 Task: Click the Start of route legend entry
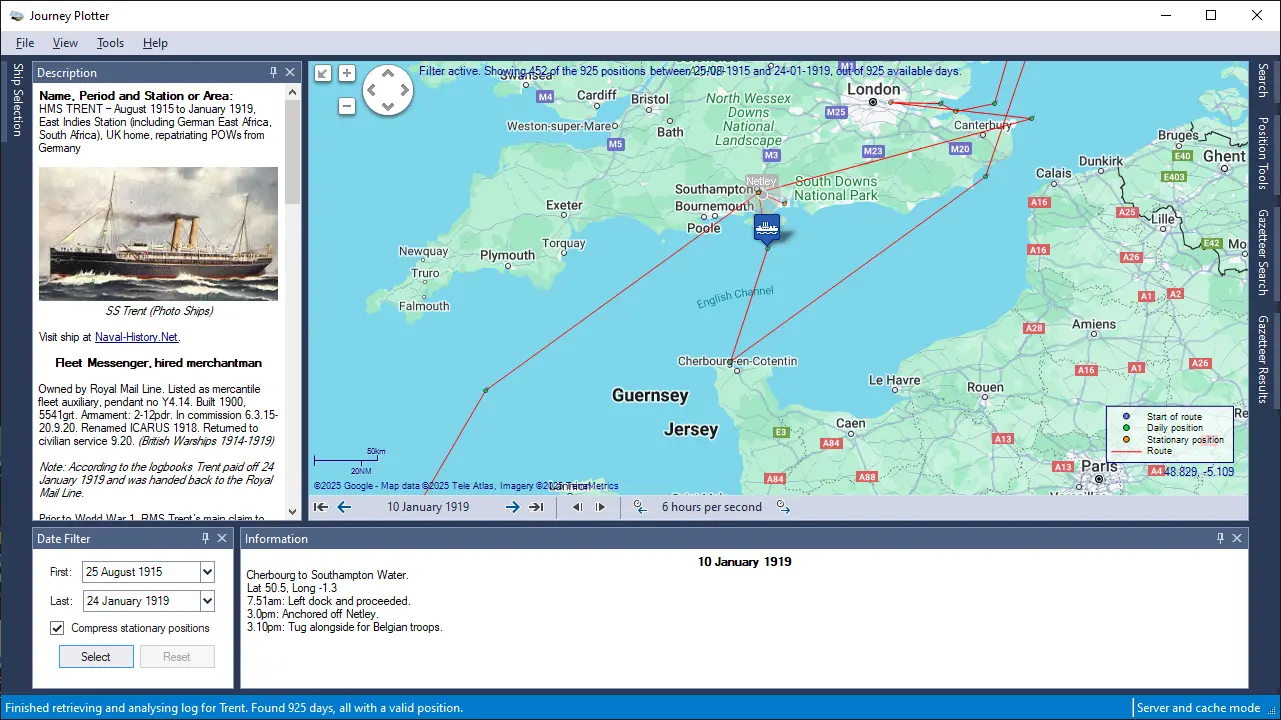pyautogui.click(x=1174, y=417)
